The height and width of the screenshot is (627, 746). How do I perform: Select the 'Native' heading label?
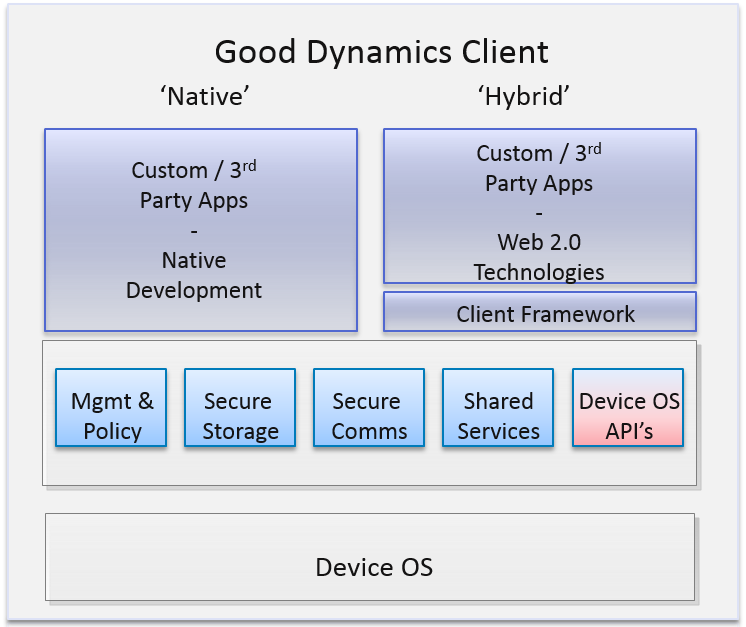tap(205, 97)
